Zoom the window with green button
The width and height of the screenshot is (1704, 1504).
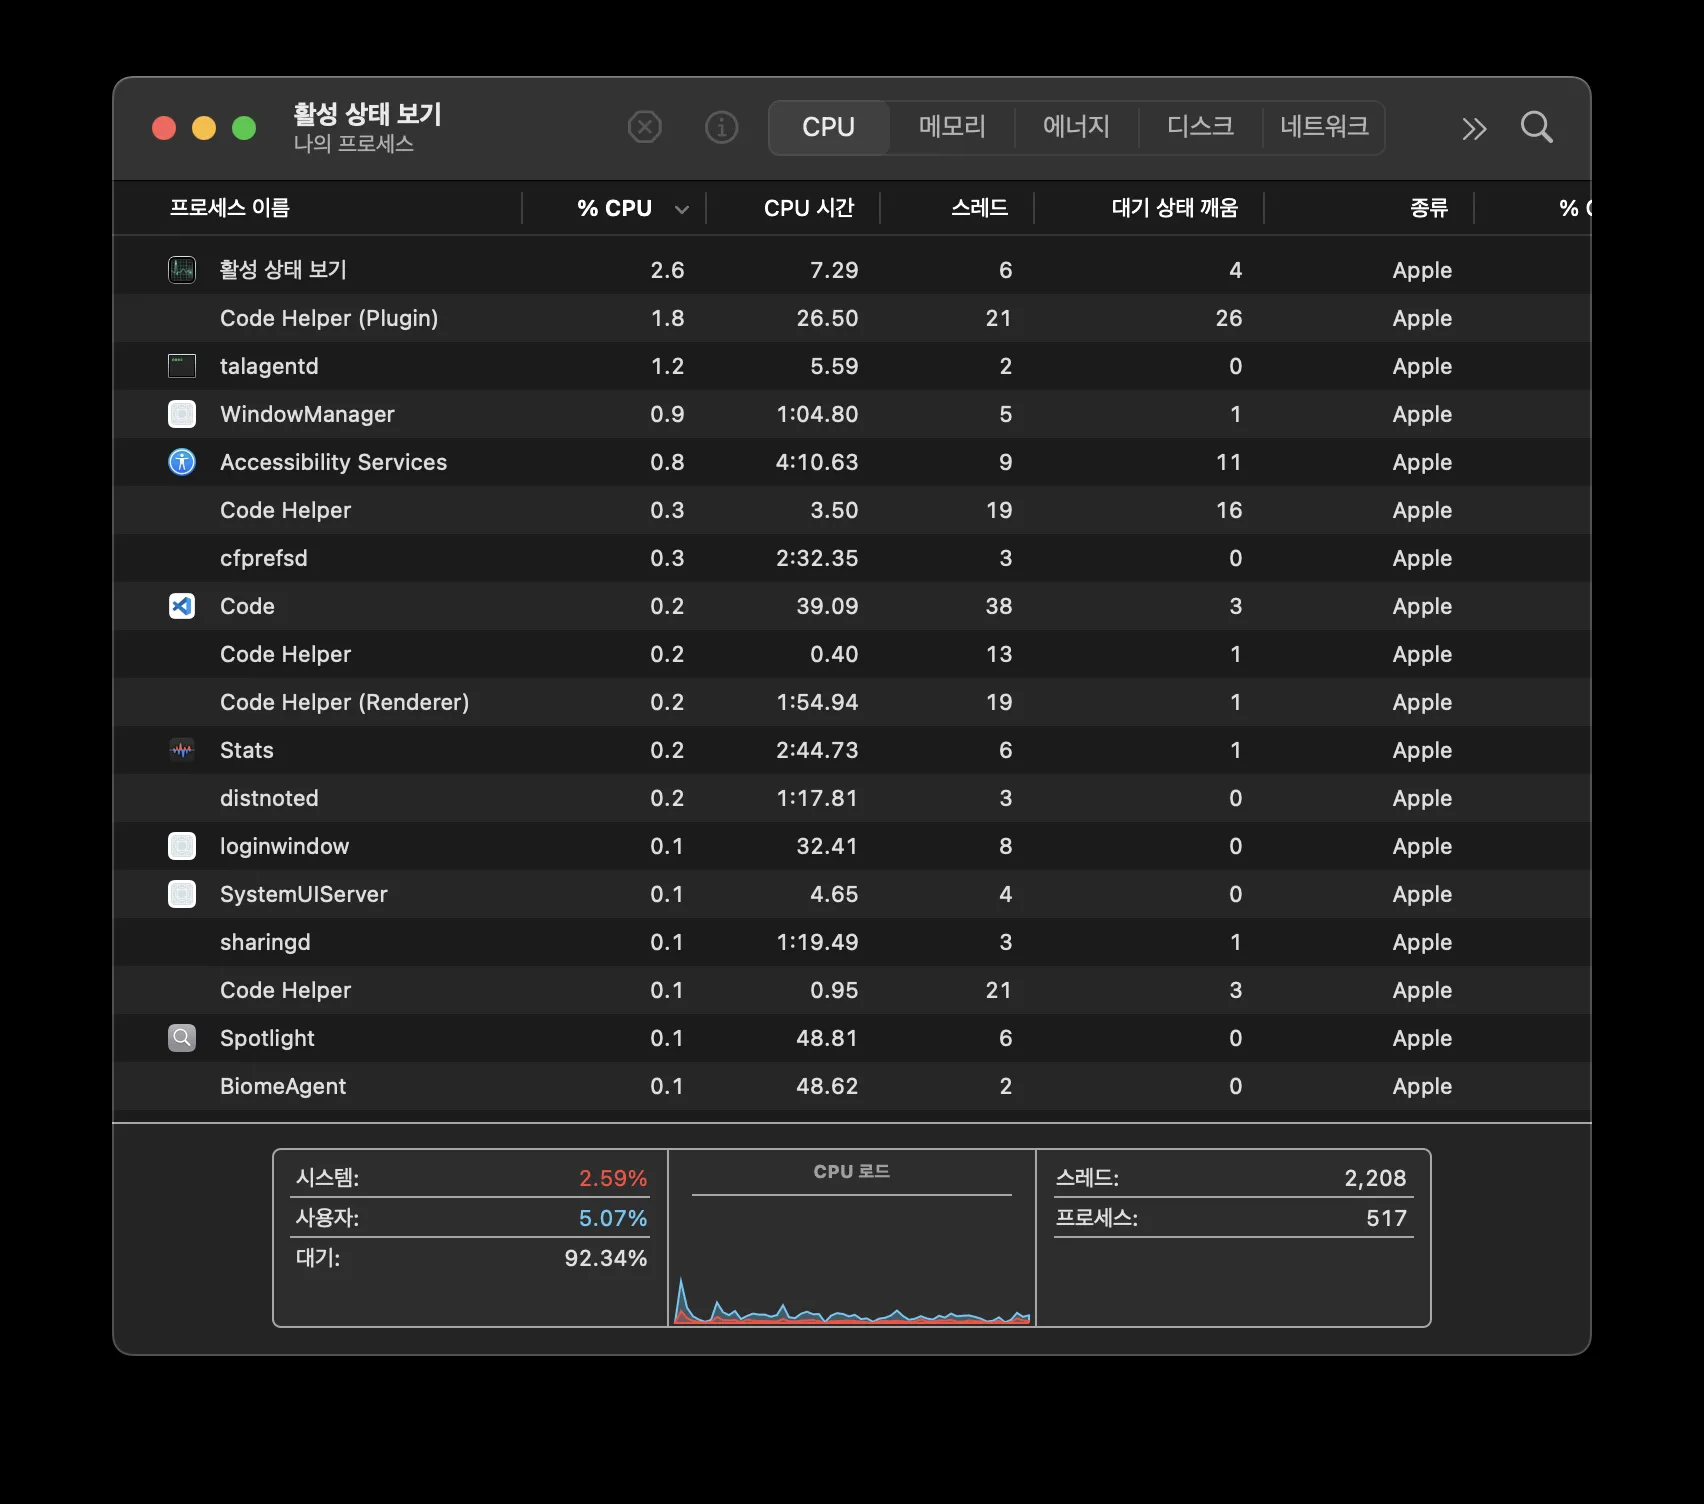[x=244, y=128]
